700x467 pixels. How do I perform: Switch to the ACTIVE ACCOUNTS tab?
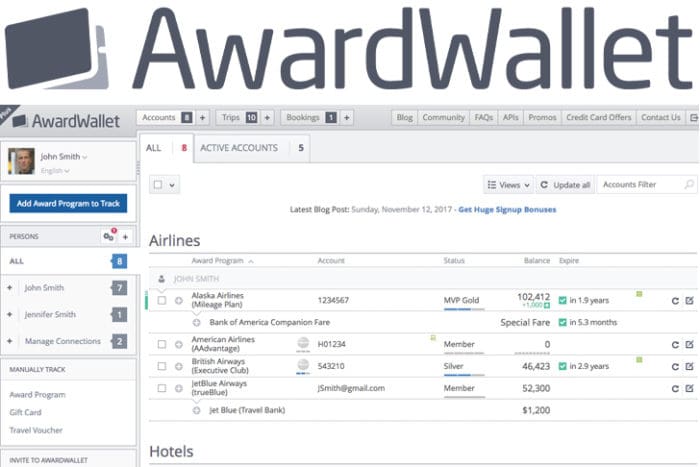click(x=252, y=148)
